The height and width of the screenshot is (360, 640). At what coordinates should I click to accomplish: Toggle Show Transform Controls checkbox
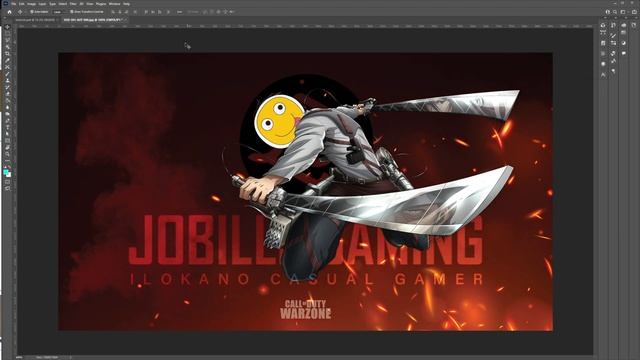click(71, 12)
